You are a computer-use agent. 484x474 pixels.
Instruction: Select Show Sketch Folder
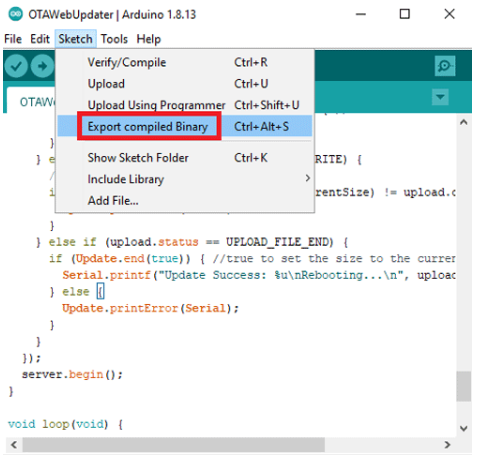point(185,158)
